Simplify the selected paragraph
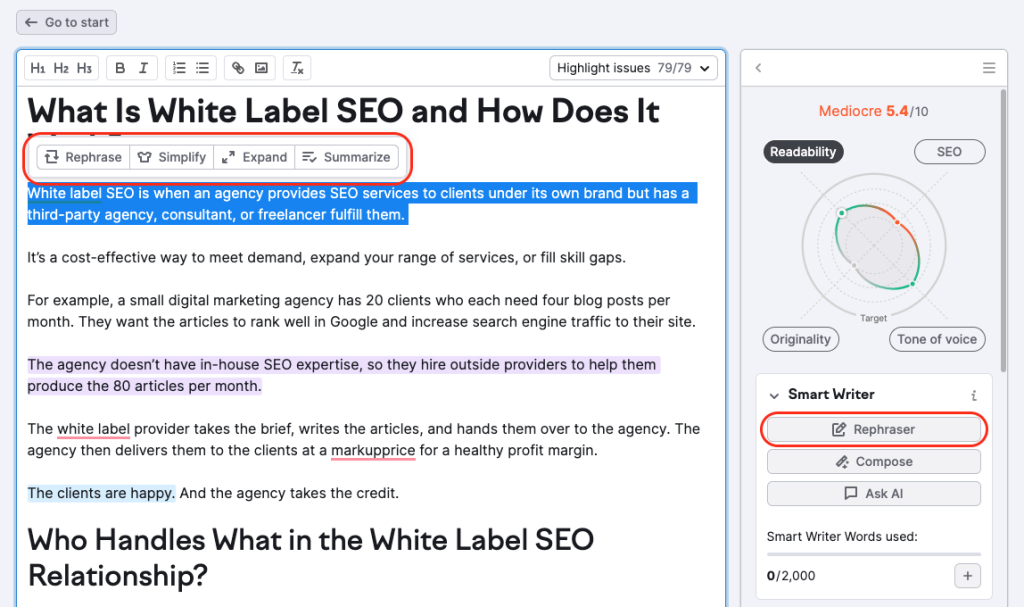Screen dimensions: 1024x607 point(172,157)
